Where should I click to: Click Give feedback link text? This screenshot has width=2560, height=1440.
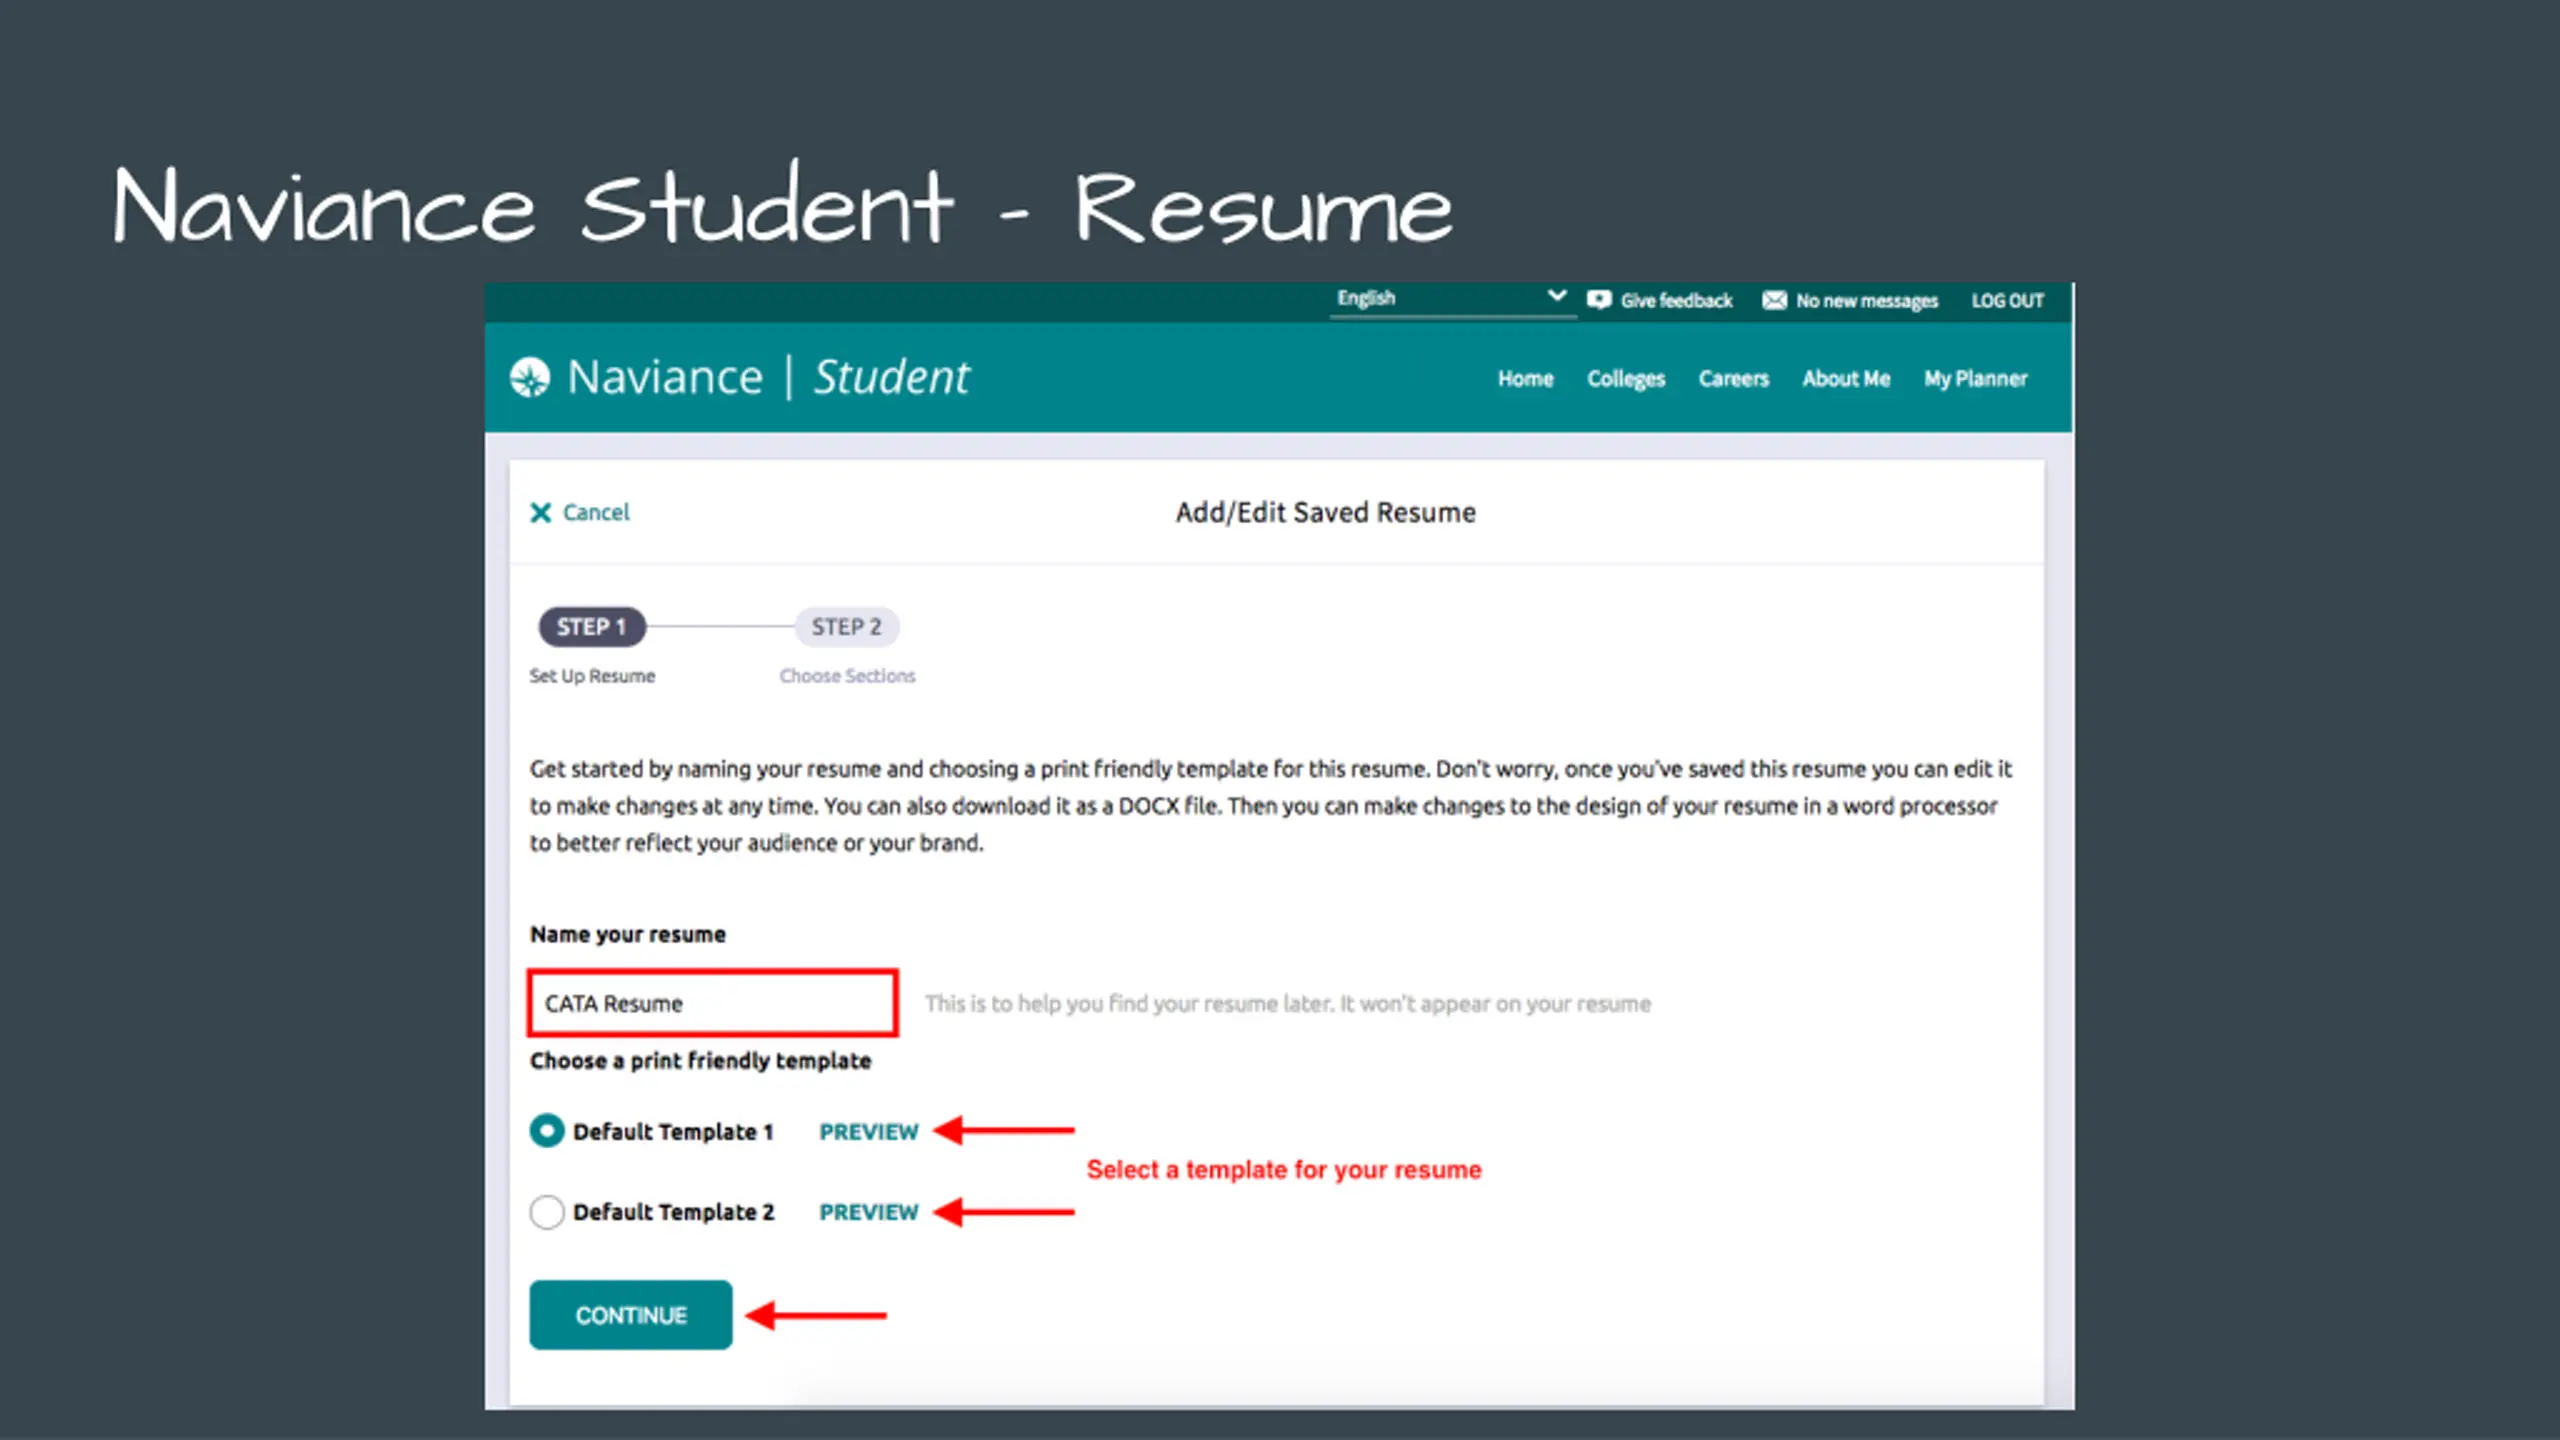[1676, 301]
